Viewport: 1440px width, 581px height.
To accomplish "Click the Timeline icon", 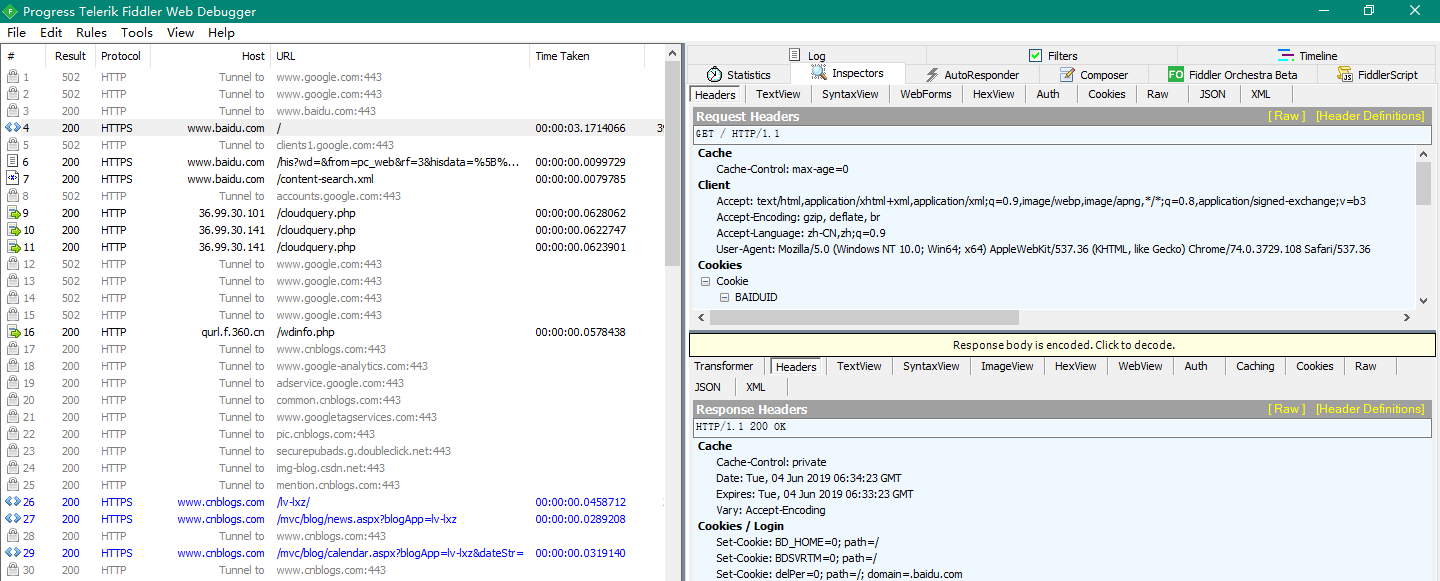I will pyautogui.click(x=1286, y=56).
